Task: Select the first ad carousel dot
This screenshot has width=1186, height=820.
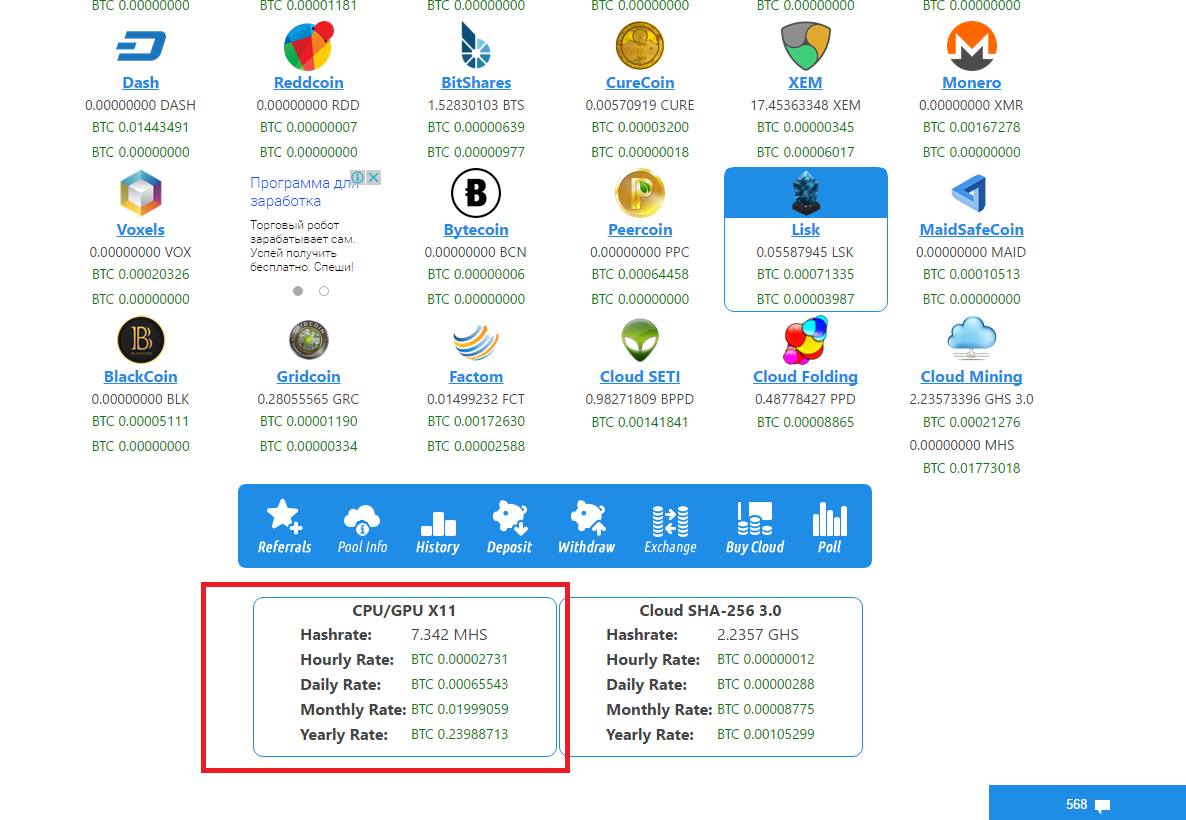Action: (298, 291)
